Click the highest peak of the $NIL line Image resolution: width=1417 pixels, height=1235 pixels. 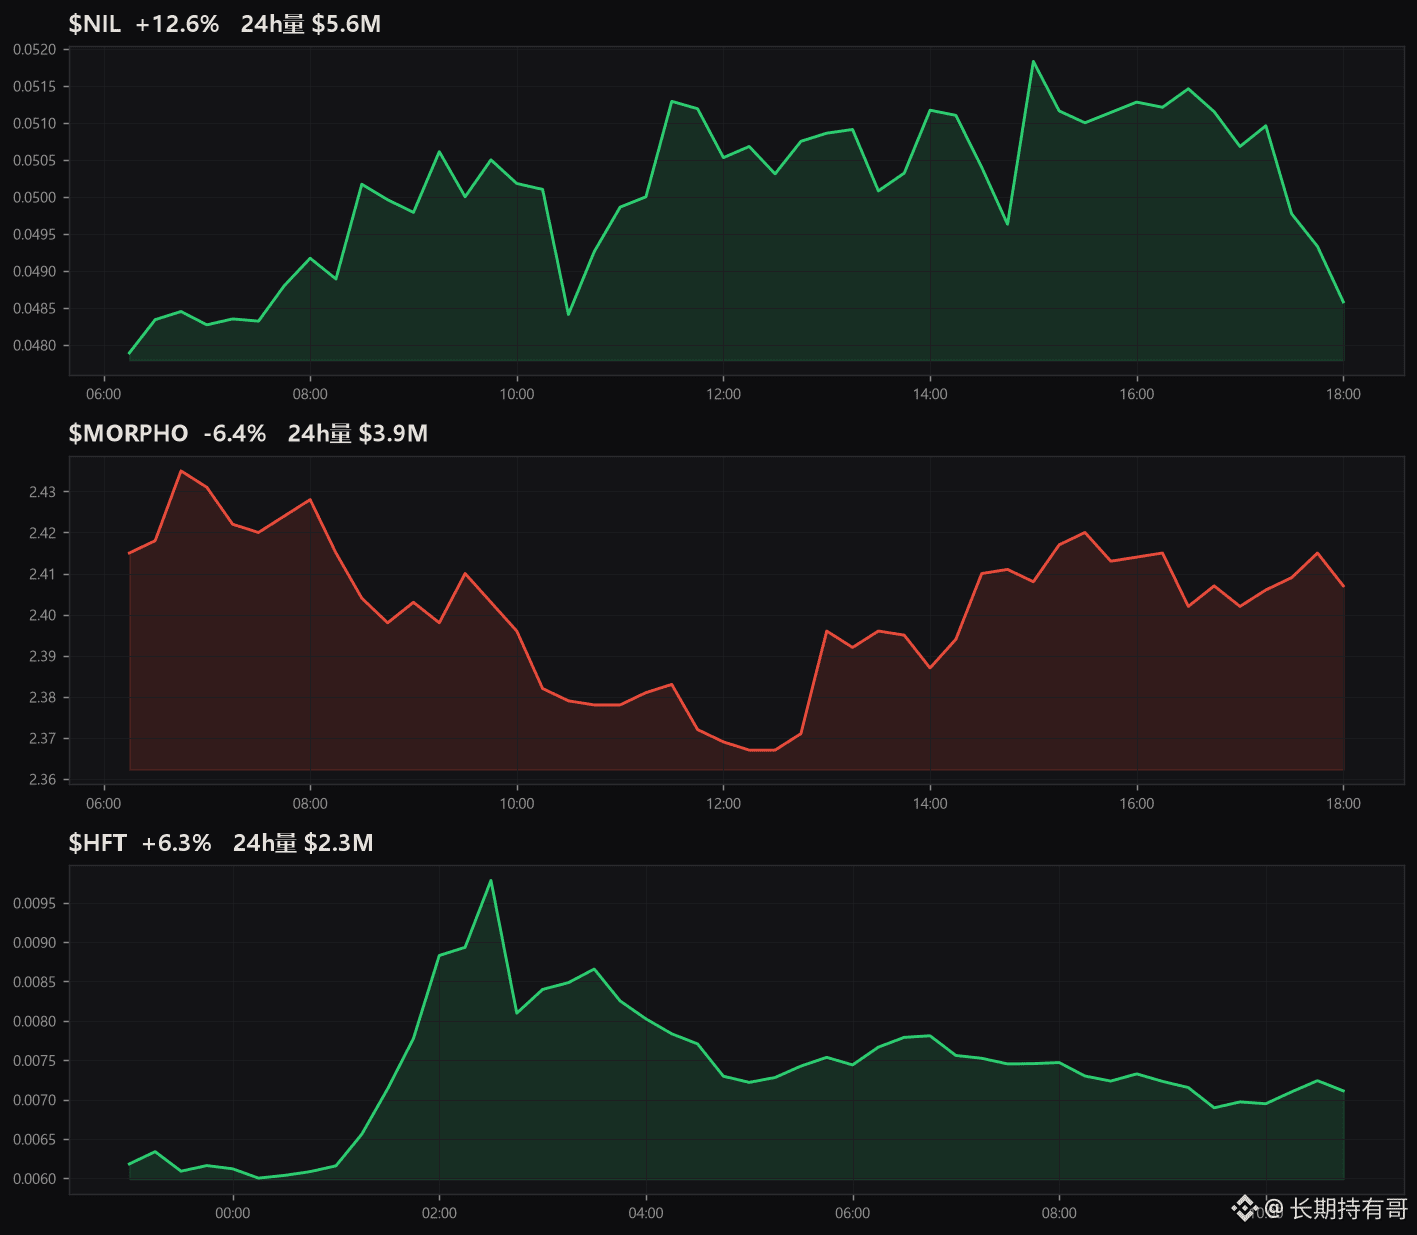(1033, 61)
